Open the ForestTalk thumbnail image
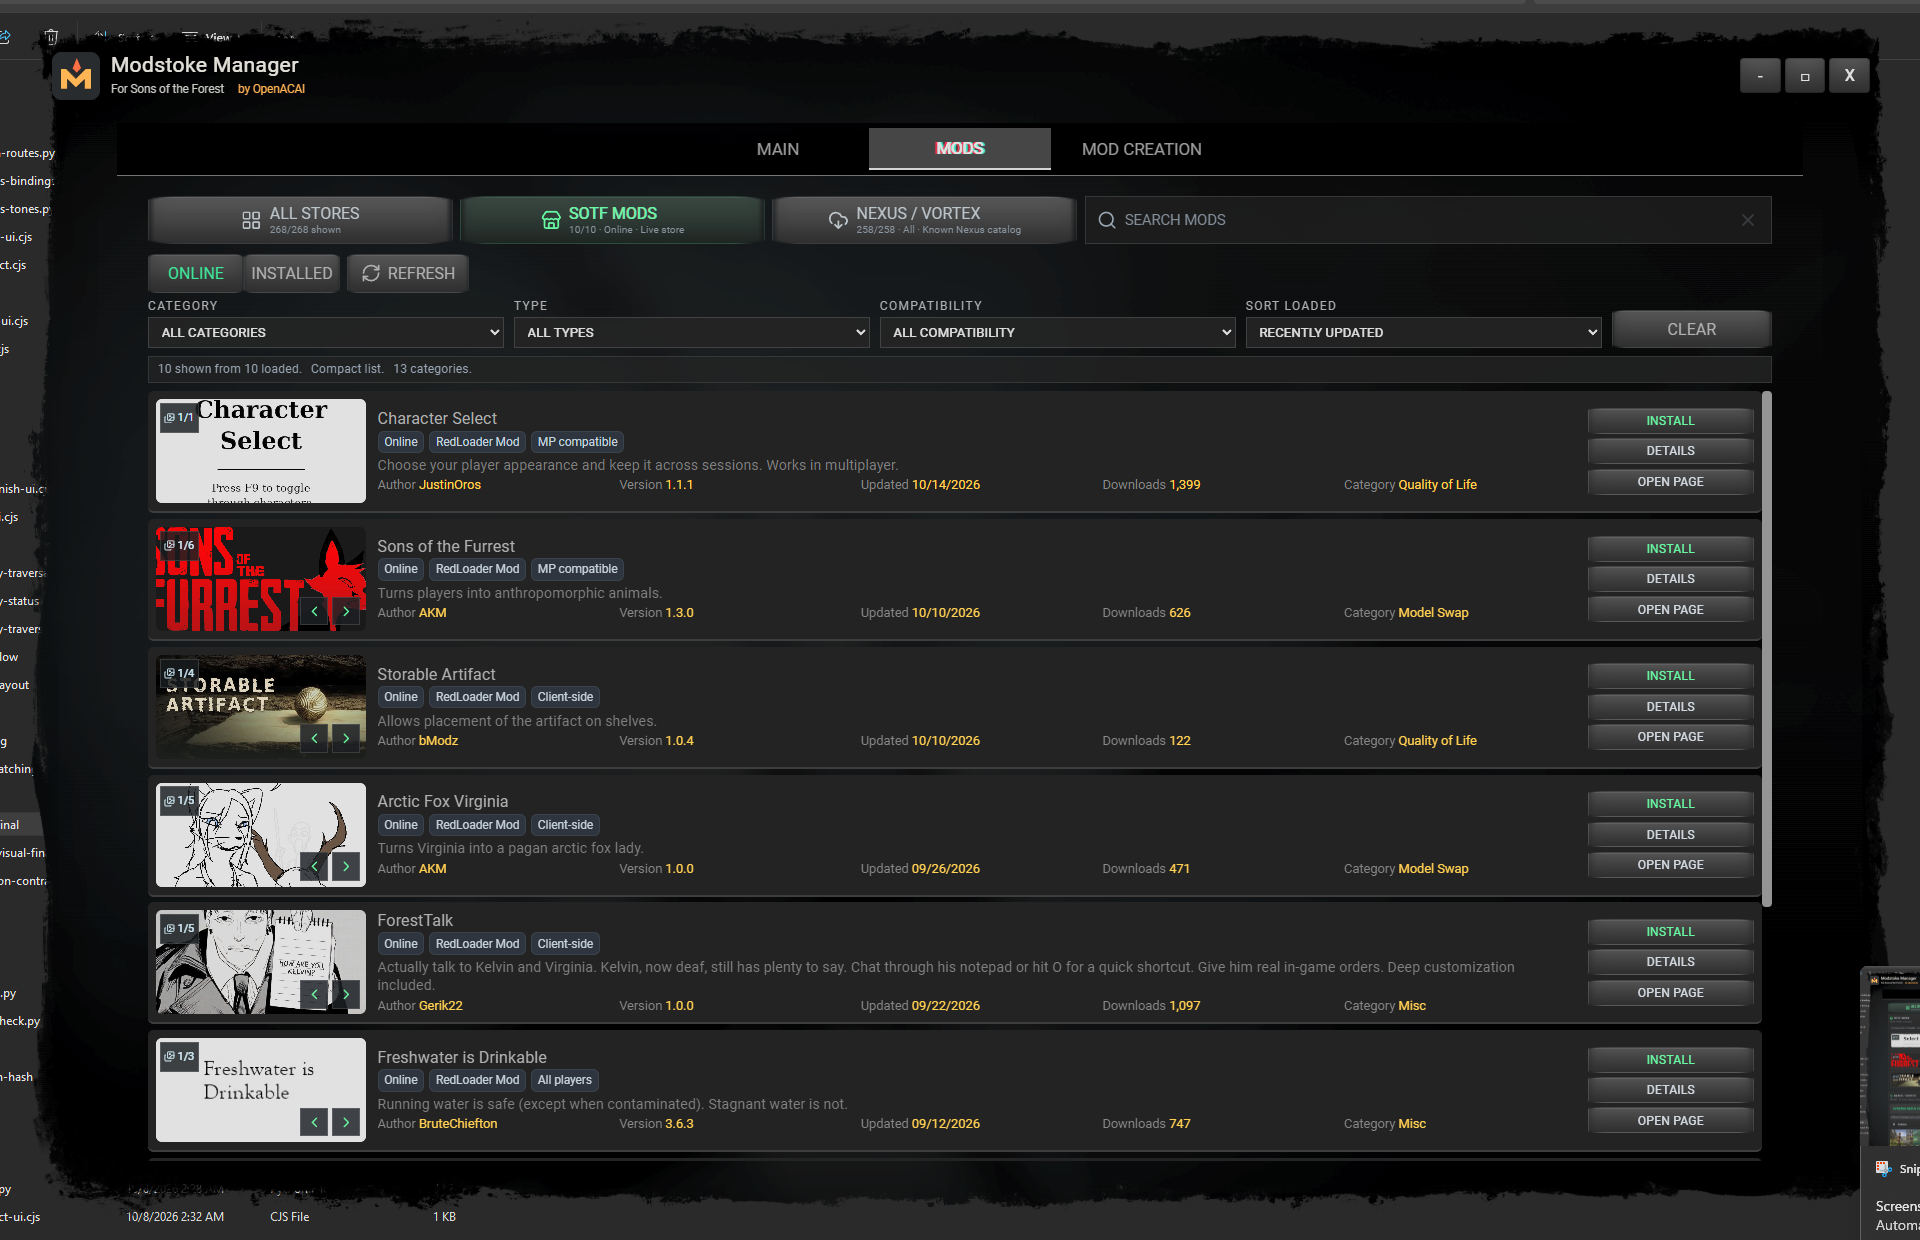This screenshot has height=1240, width=1920. 261,962
